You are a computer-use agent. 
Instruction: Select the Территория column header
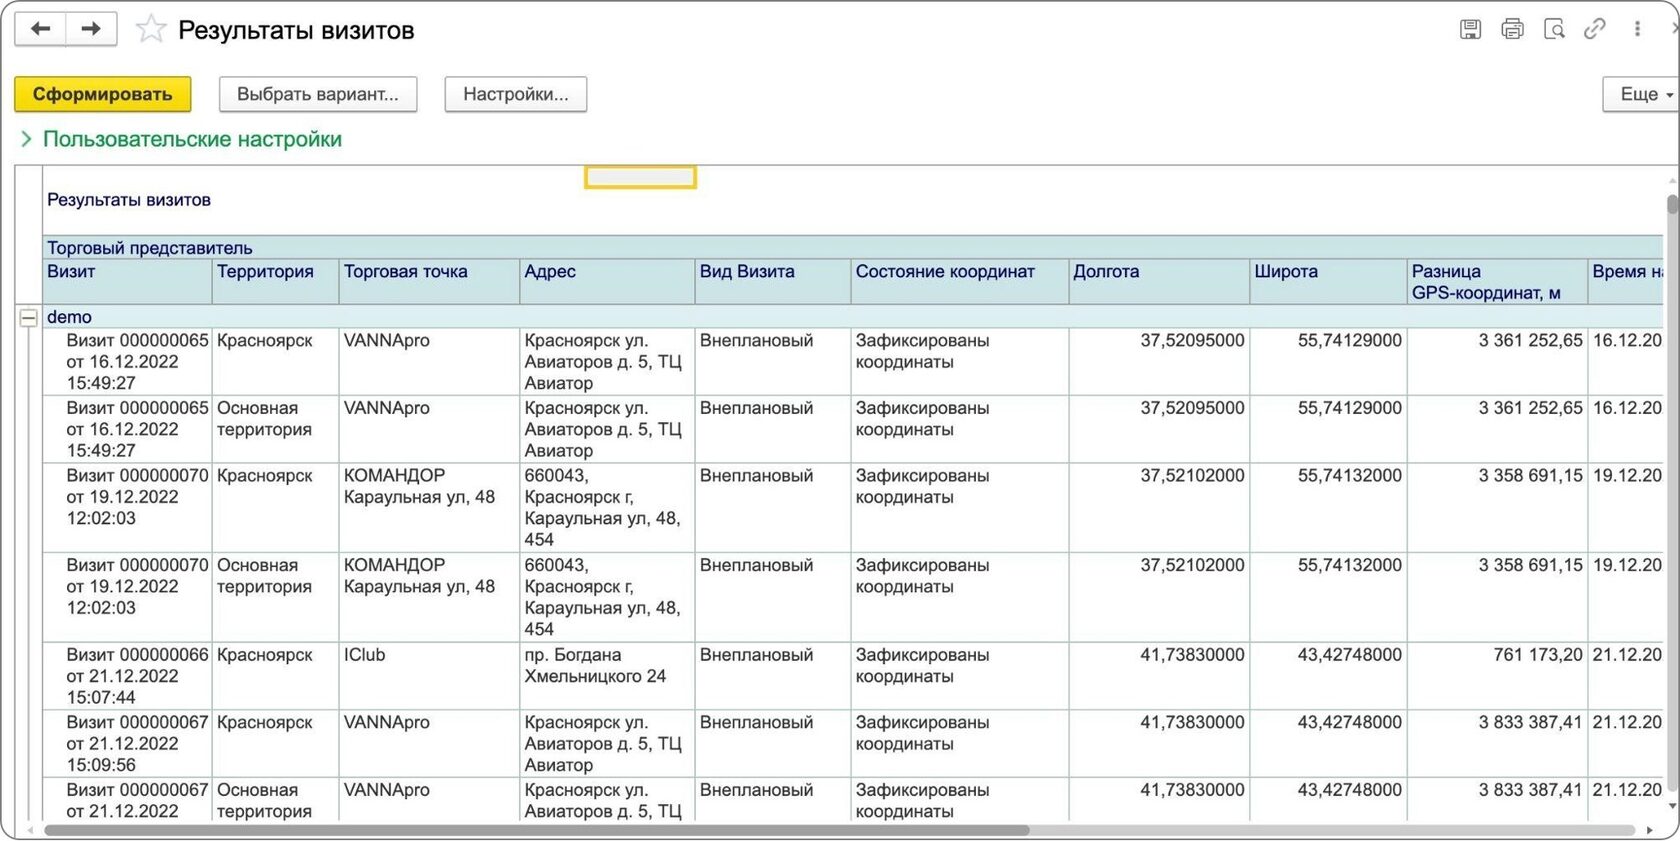pyautogui.click(x=275, y=282)
